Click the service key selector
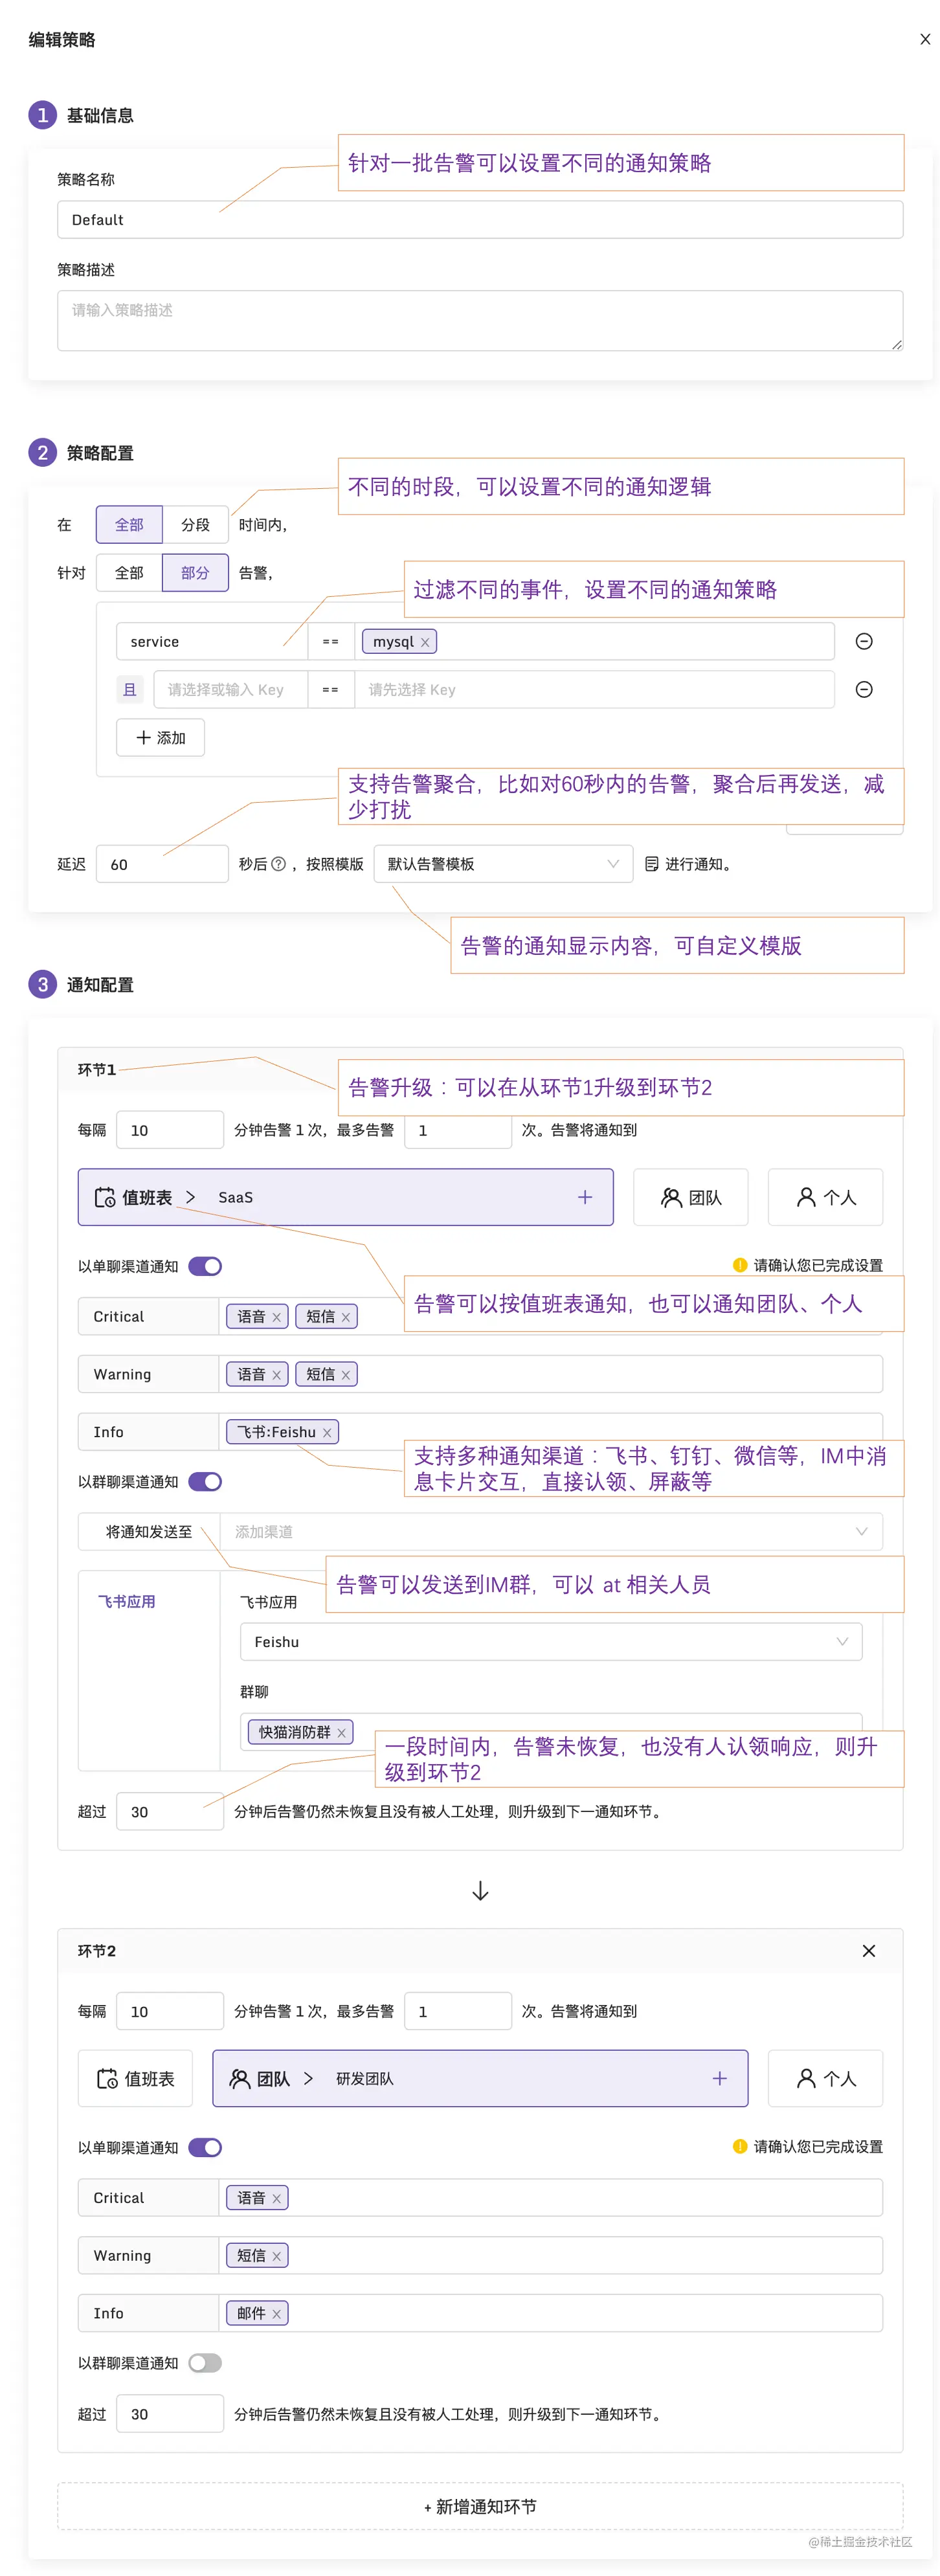This screenshot has height=2576, width=940. click(212, 641)
